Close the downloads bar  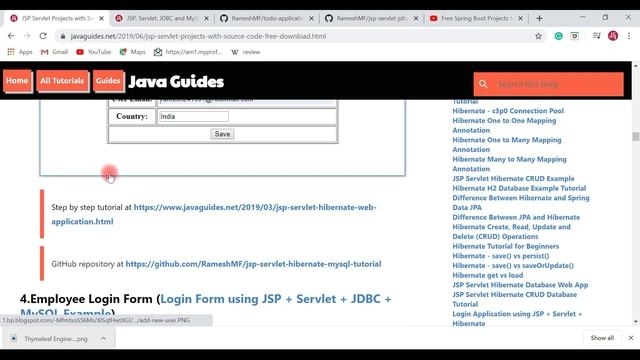pos(631,338)
